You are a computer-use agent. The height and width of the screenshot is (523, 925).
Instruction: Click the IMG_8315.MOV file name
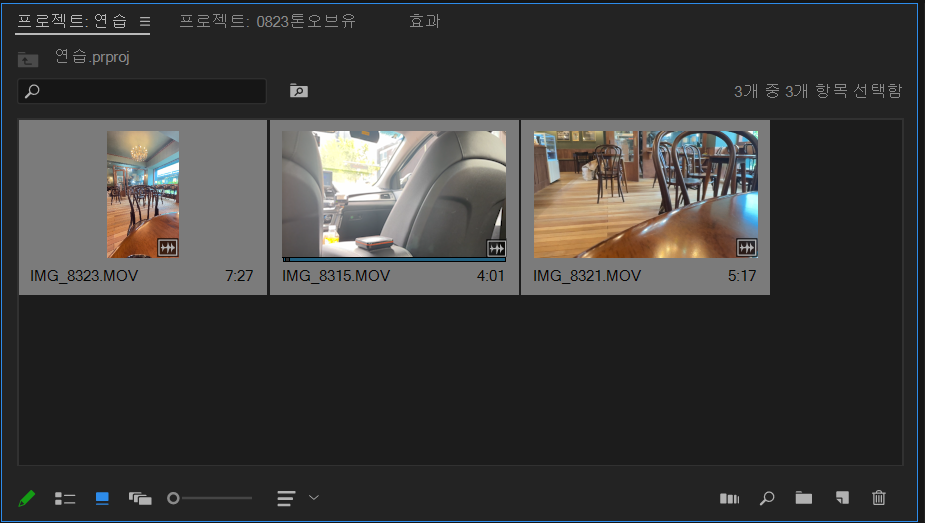click(x=336, y=276)
